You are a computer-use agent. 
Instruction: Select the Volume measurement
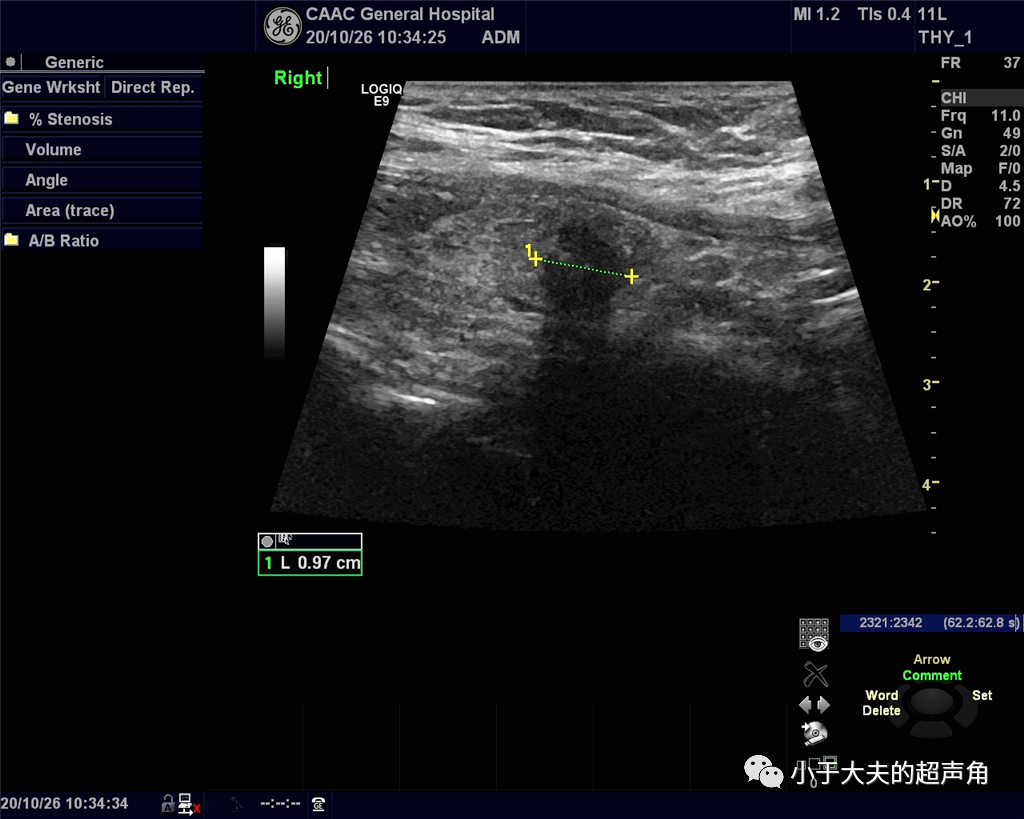click(x=53, y=150)
